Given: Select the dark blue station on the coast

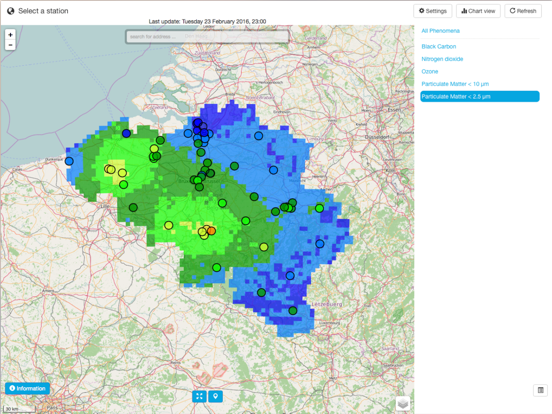Looking at the screenshot, I should click(126, 133).
